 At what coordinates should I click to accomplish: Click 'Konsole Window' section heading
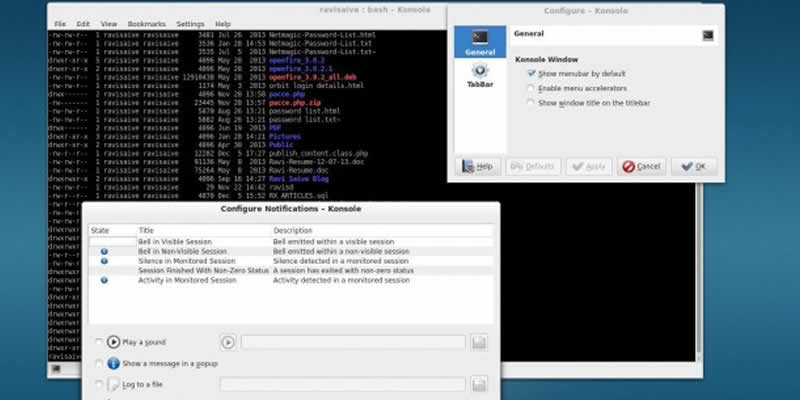546,60
